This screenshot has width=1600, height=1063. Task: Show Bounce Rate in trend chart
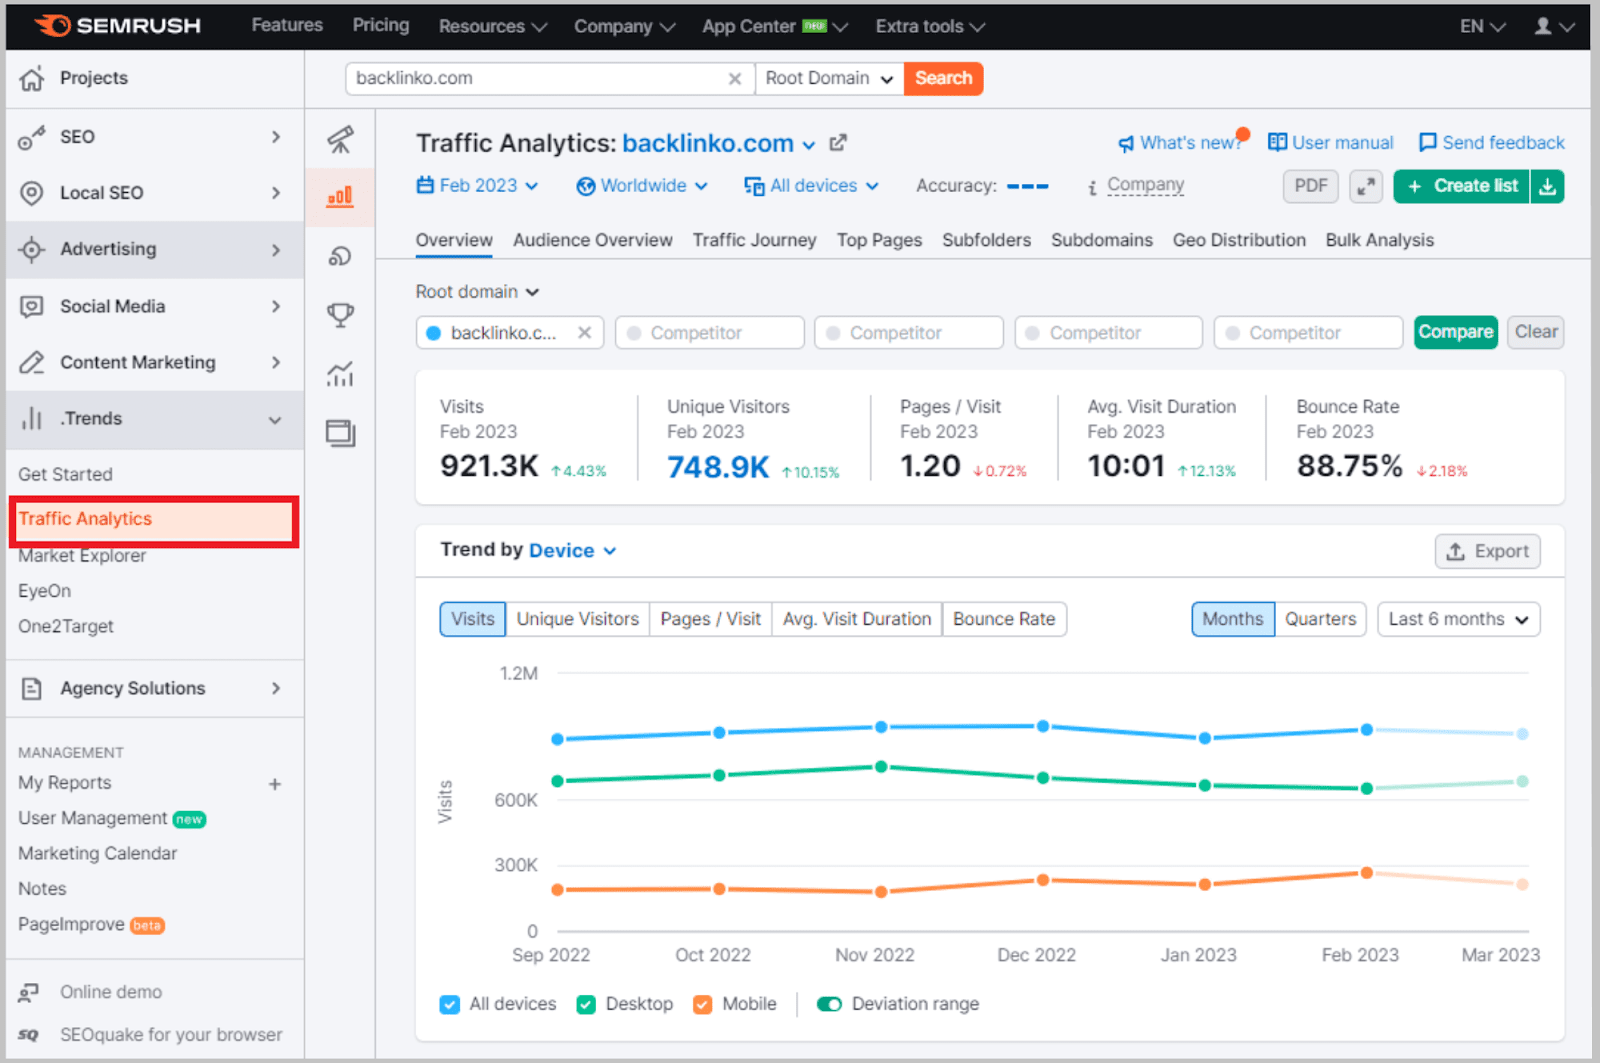[1004, 619]
